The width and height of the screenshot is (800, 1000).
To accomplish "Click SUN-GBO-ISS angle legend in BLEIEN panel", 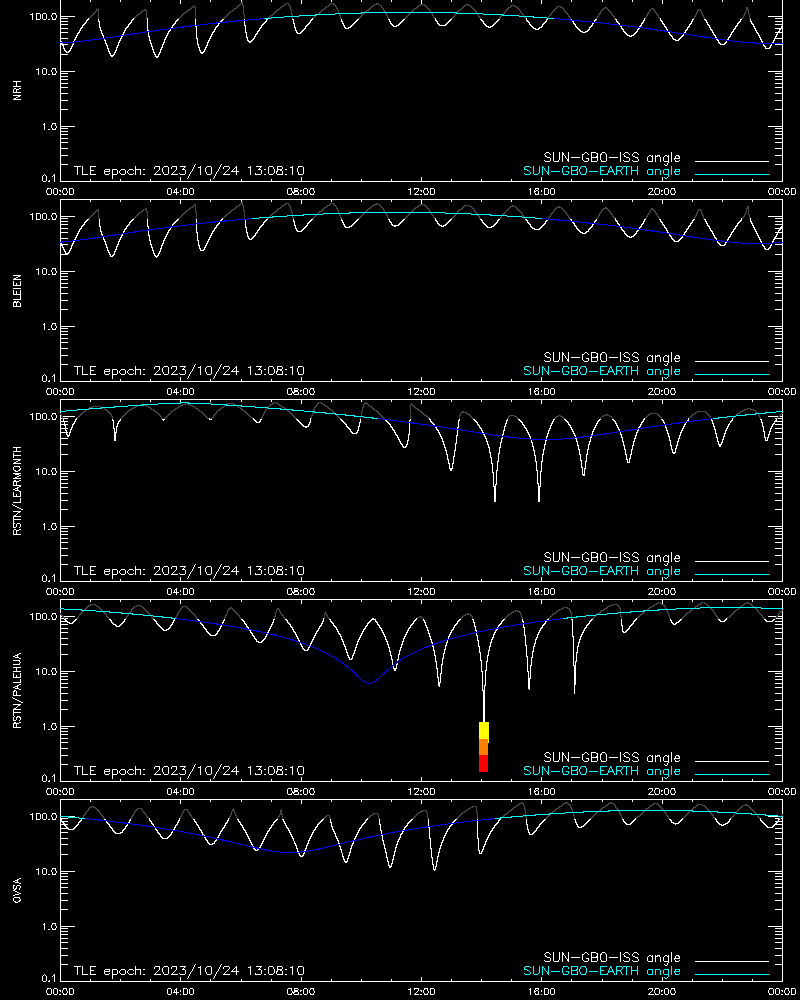I will click(612, 358).
